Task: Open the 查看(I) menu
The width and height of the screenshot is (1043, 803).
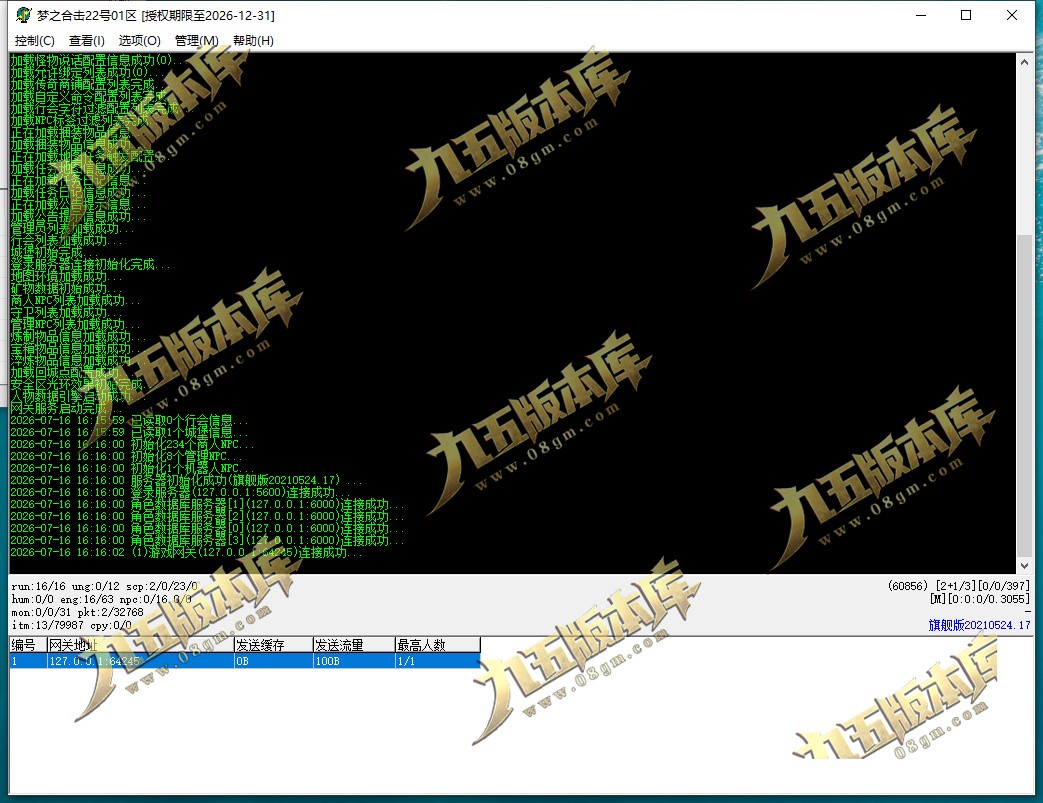Action: [86, 41]
